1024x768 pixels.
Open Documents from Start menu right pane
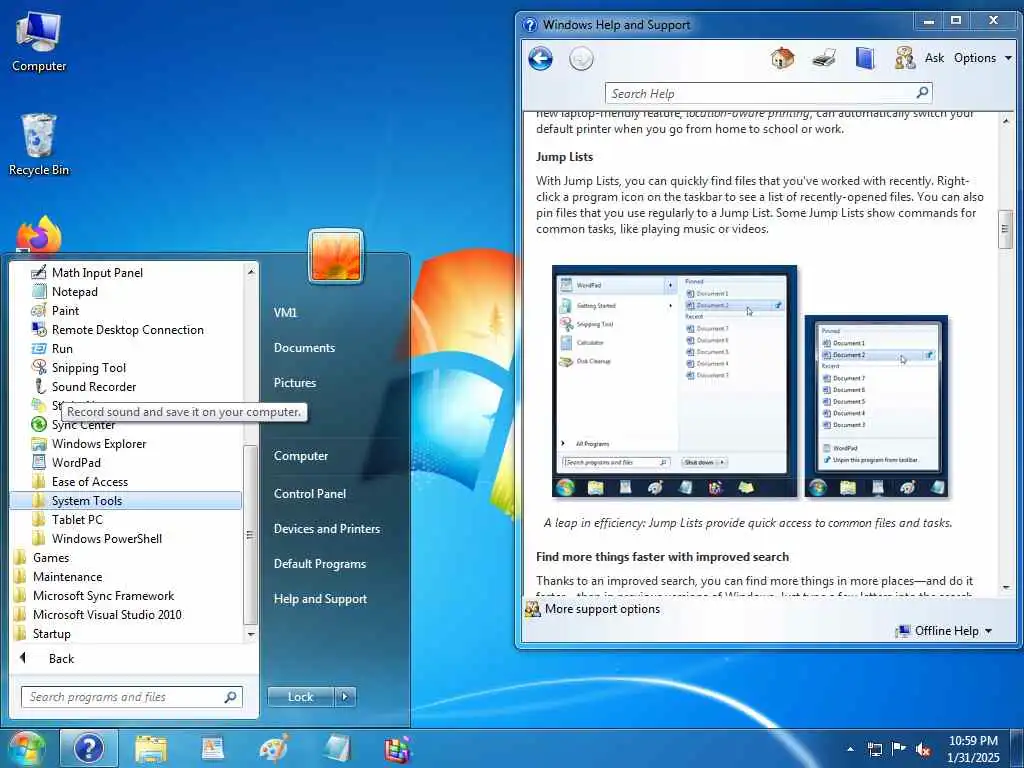(304, 347)
